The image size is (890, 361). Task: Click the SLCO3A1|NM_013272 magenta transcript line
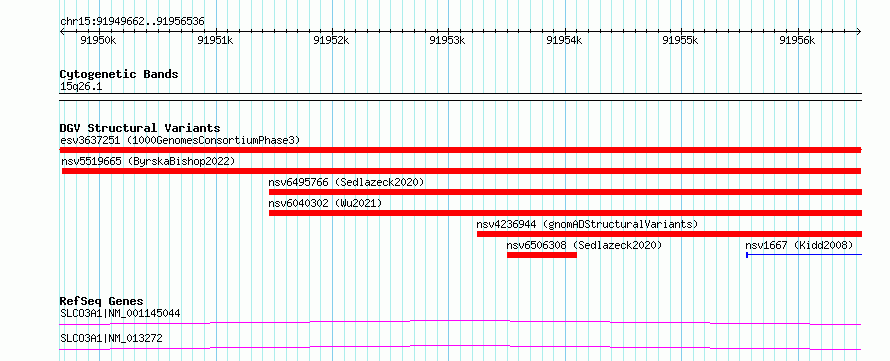460,347
